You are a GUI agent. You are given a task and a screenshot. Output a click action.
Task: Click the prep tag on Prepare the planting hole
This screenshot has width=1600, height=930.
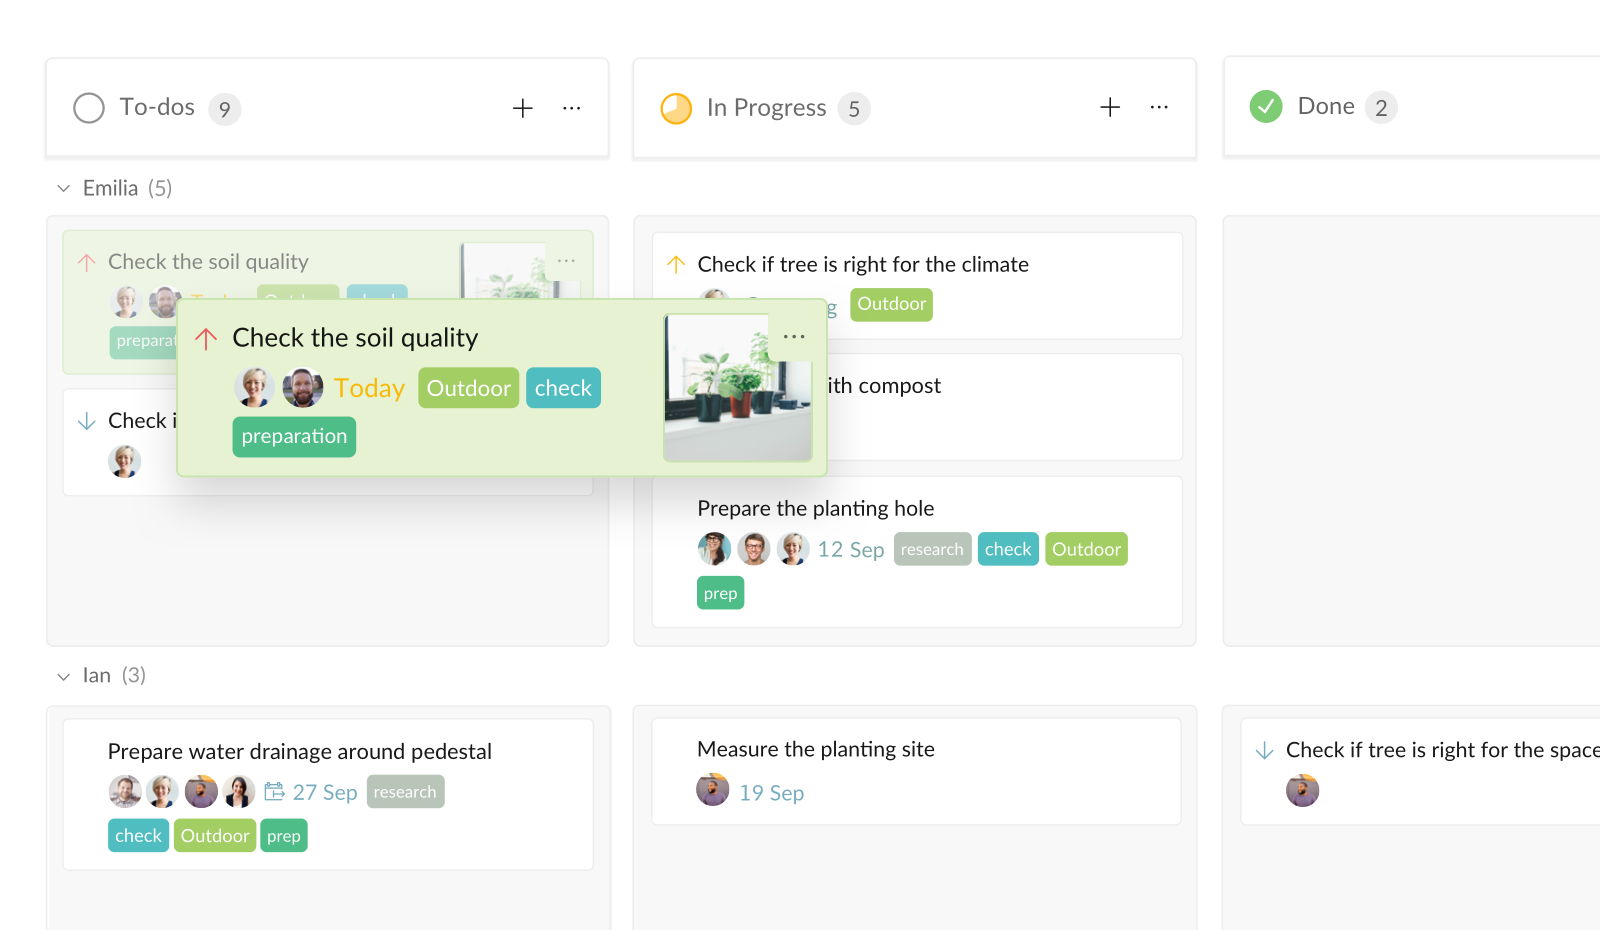(x=720, y=593)
